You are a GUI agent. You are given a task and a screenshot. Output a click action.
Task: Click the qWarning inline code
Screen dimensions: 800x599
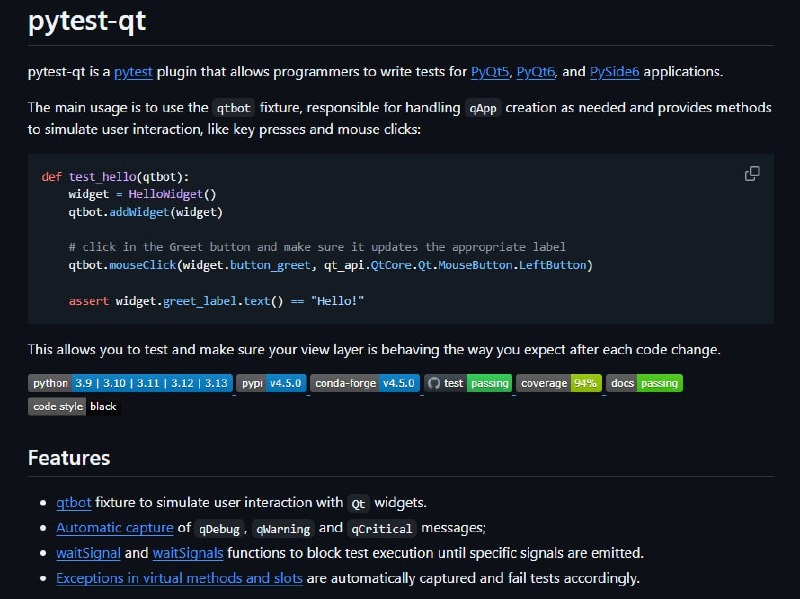pyautogui.click(x=283, y=529)
